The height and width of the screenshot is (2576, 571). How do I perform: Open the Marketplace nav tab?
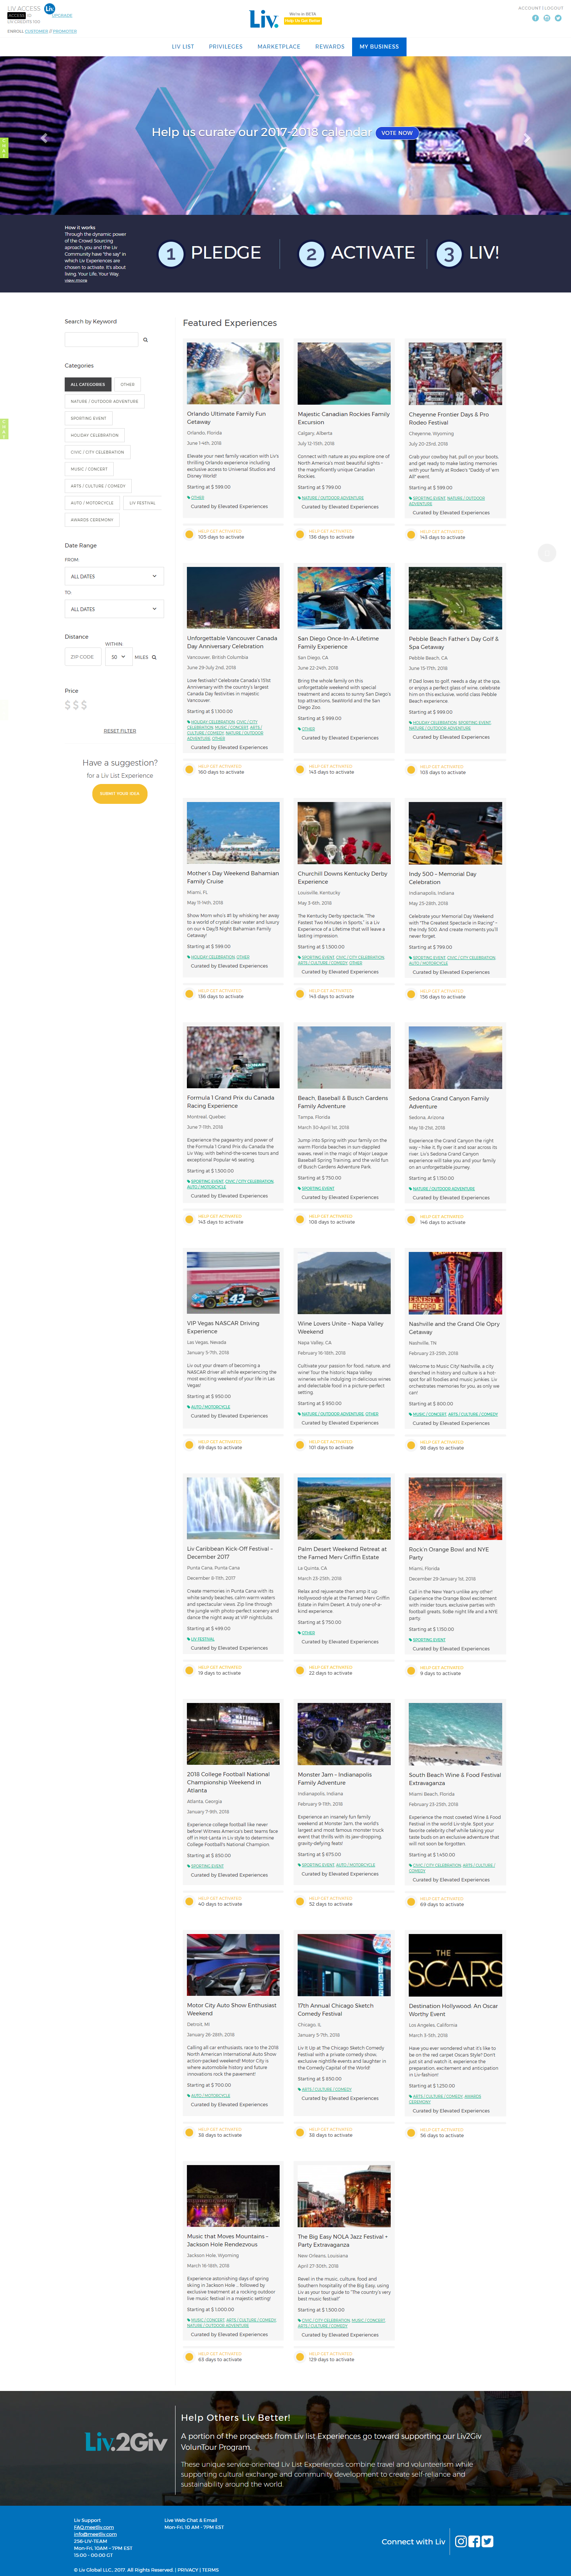click(x=278, y=46)
